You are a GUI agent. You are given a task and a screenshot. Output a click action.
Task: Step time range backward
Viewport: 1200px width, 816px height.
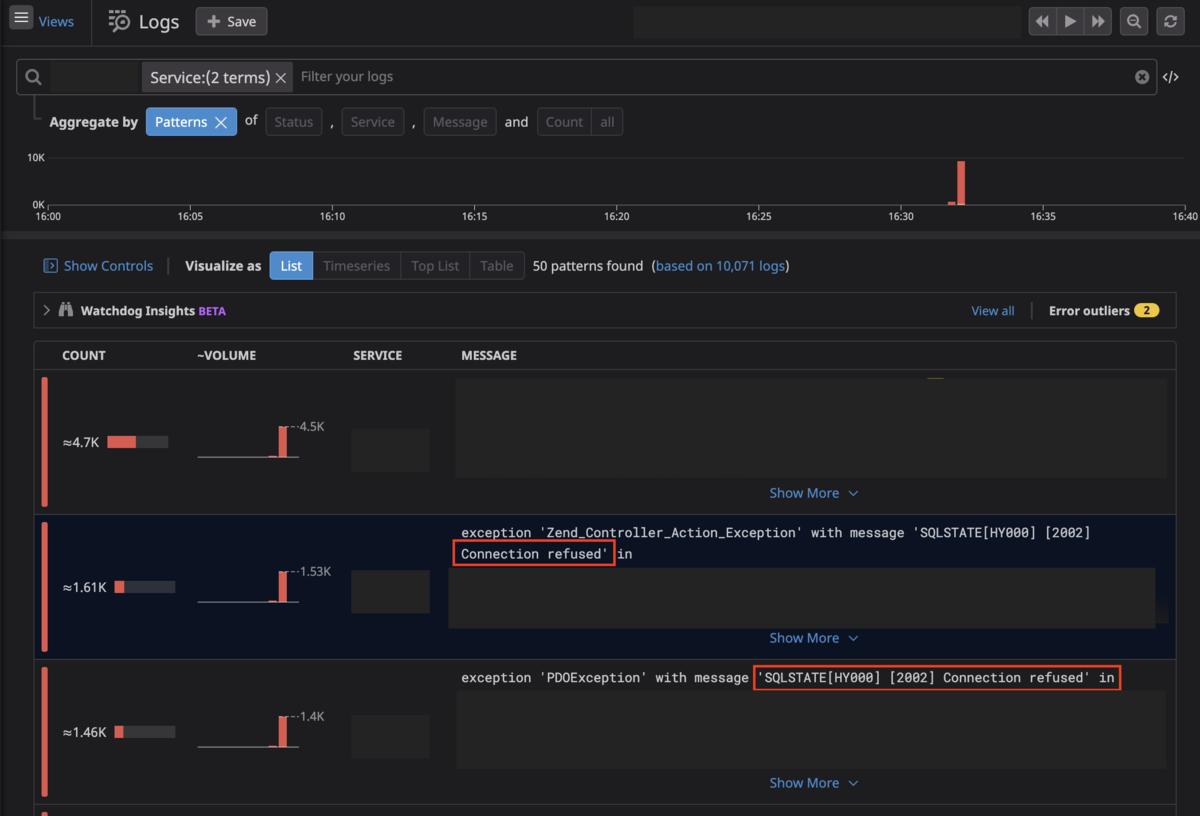pyautogui.click(x=1042, y=21)
